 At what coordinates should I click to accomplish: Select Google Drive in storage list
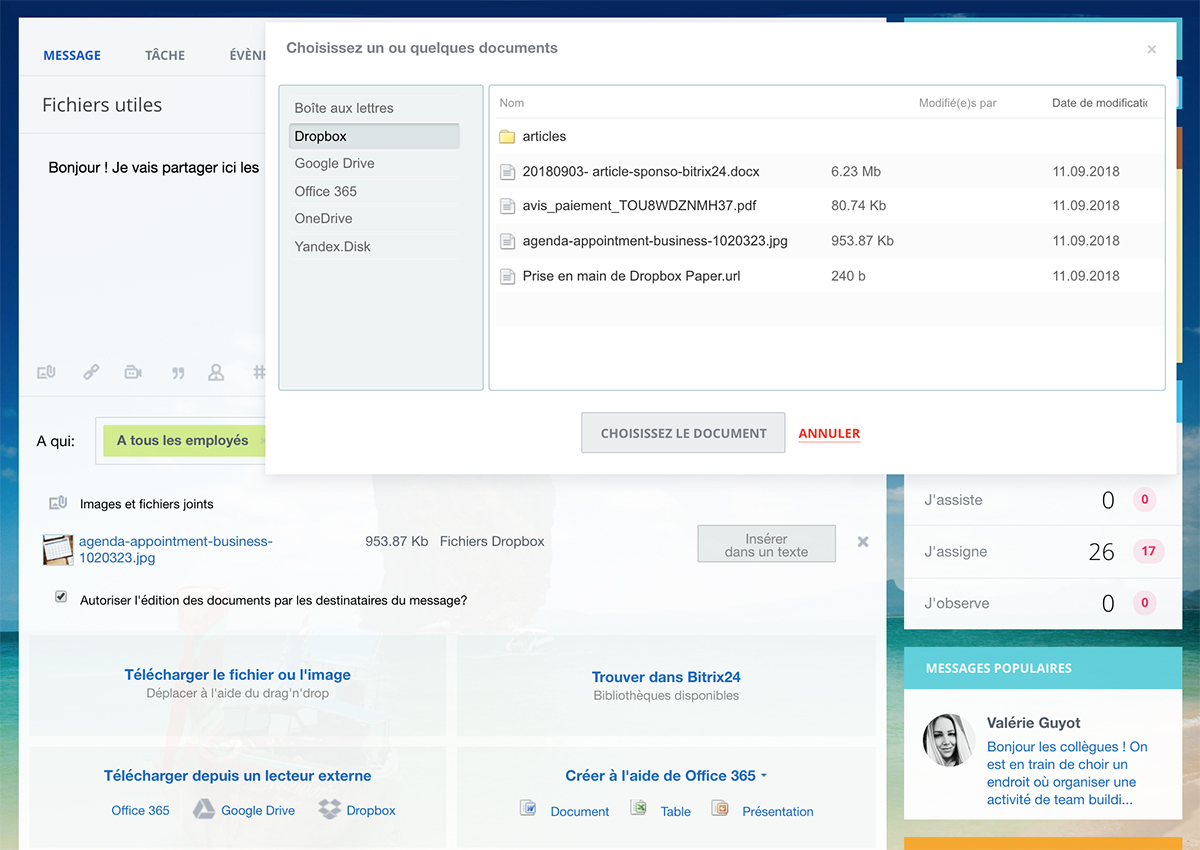[334, 164]
